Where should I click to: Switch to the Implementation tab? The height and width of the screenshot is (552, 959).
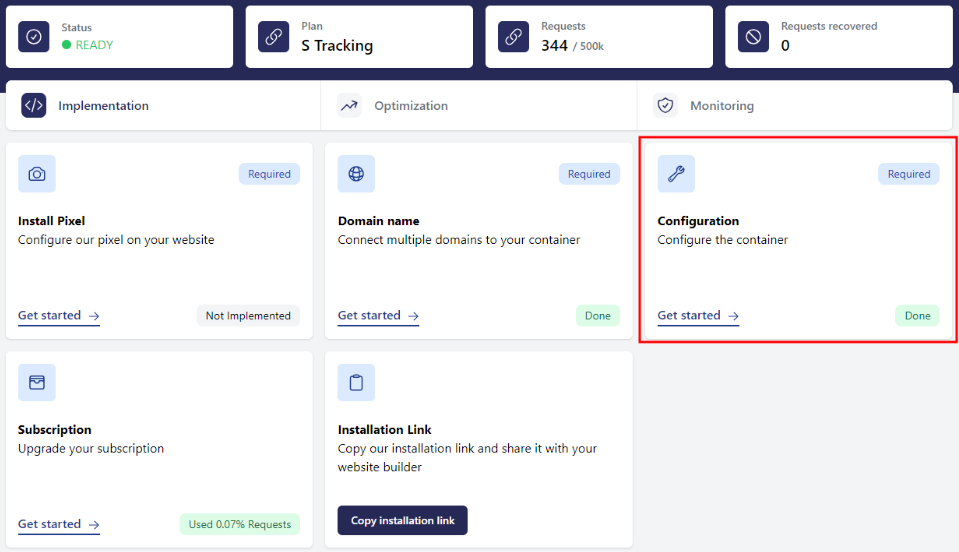click(103, 106)
